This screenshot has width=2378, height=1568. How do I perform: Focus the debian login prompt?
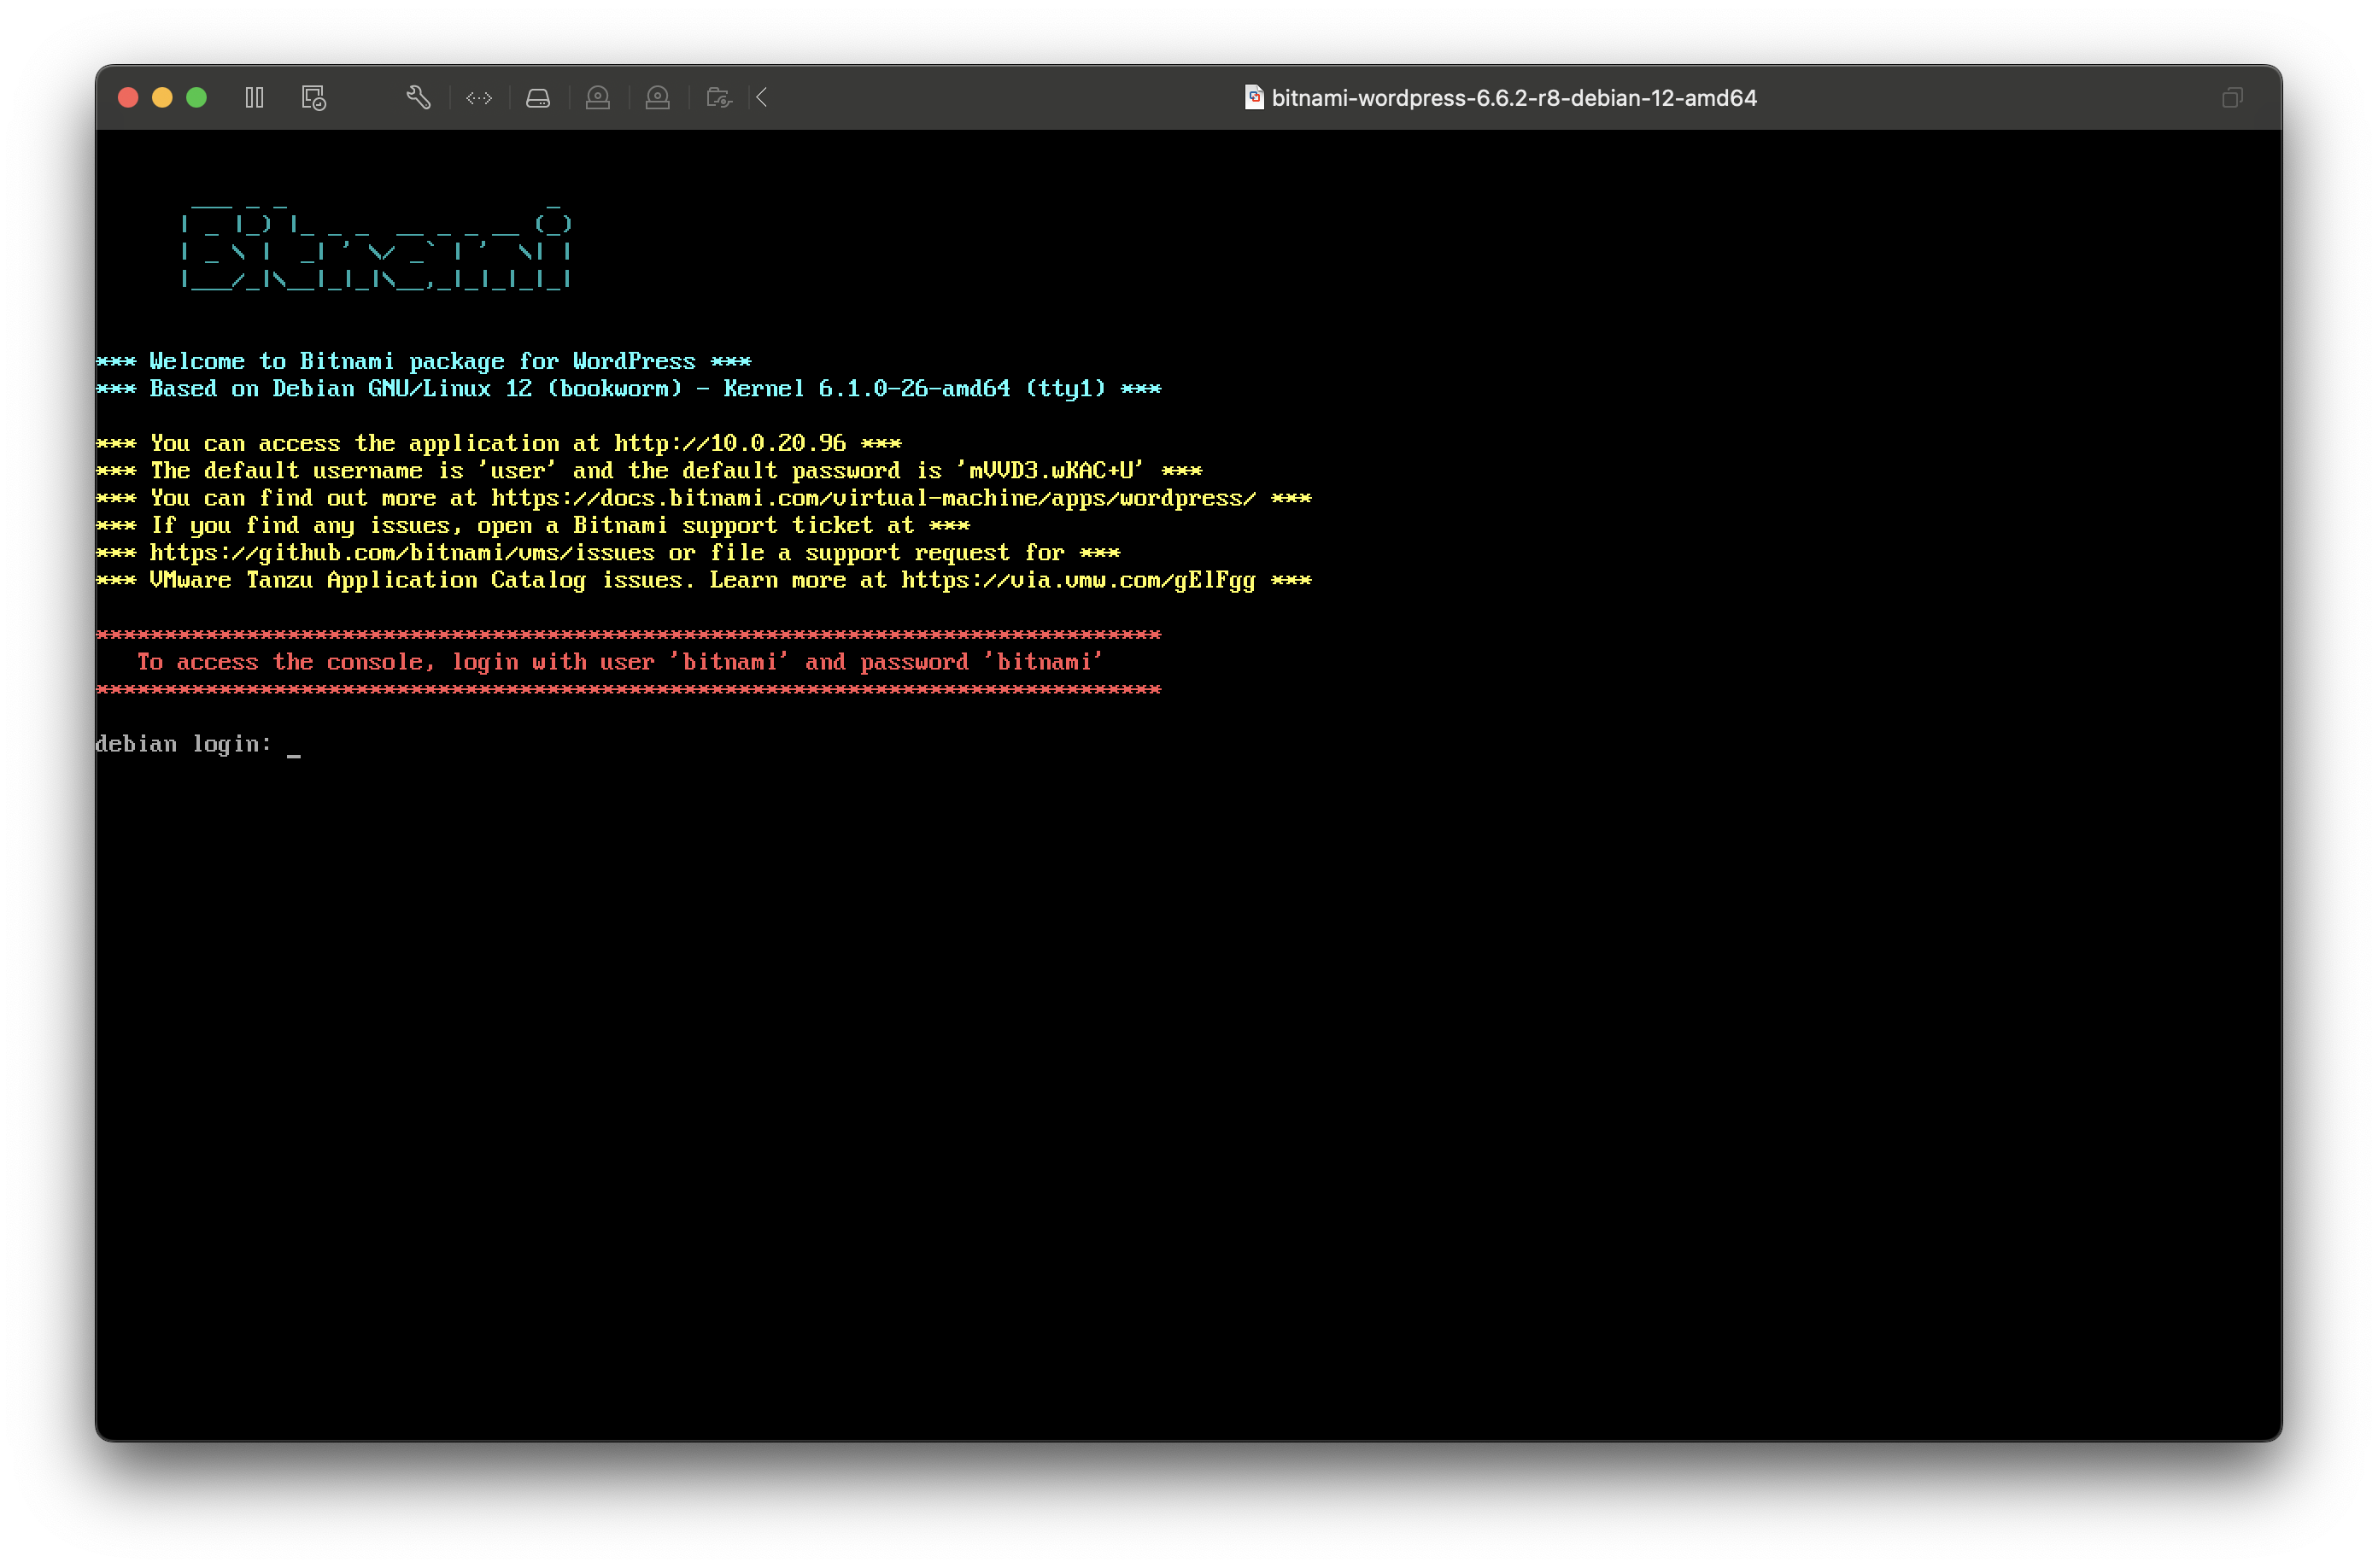[198, 744]
